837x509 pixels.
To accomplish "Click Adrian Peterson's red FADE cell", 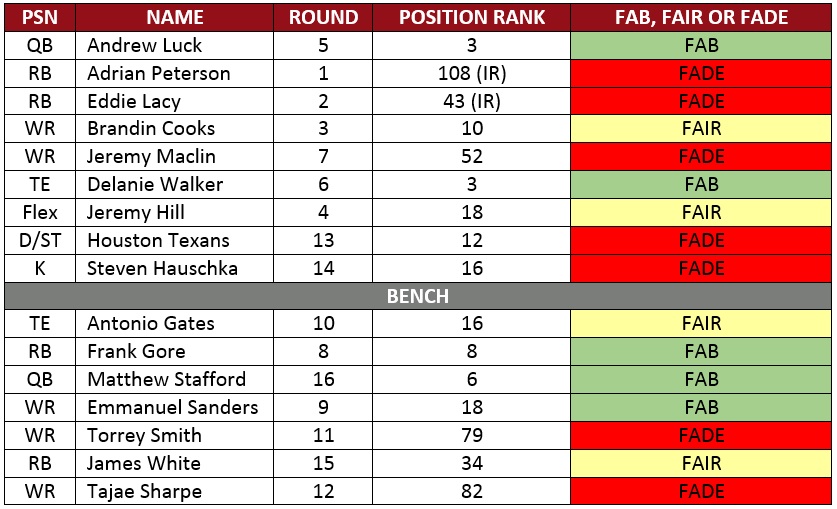I will (701, 73).
